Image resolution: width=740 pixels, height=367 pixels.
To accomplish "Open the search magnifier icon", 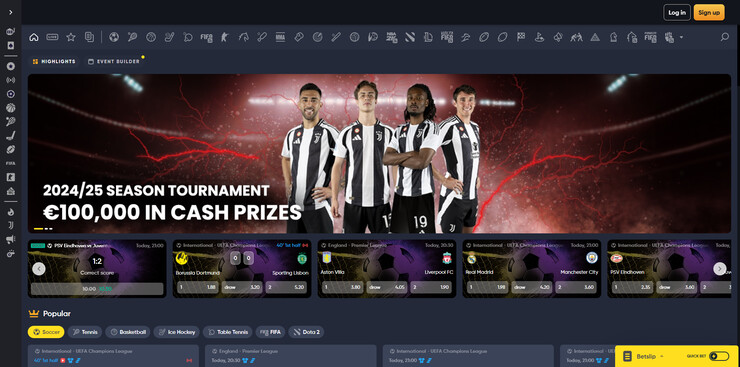I will click(x=724, y=37).
